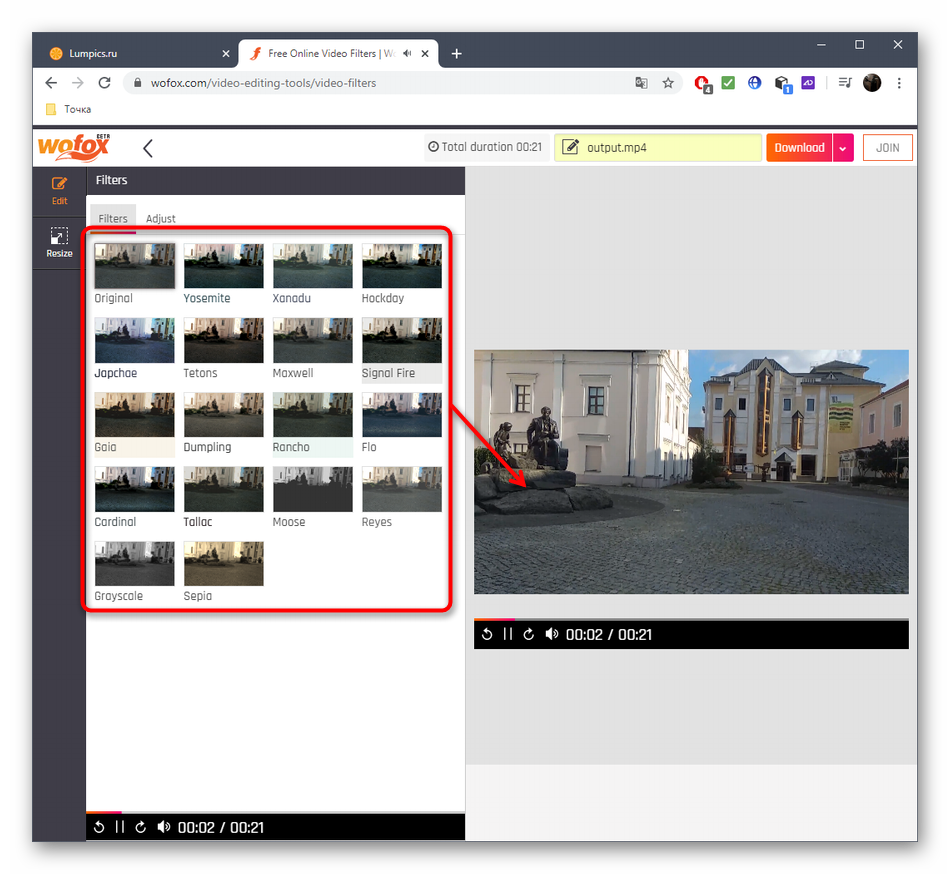Screen dimensions: 950x874
Task: Apply the Grayscale filter thumbnail
Action: tap(134, 564)
